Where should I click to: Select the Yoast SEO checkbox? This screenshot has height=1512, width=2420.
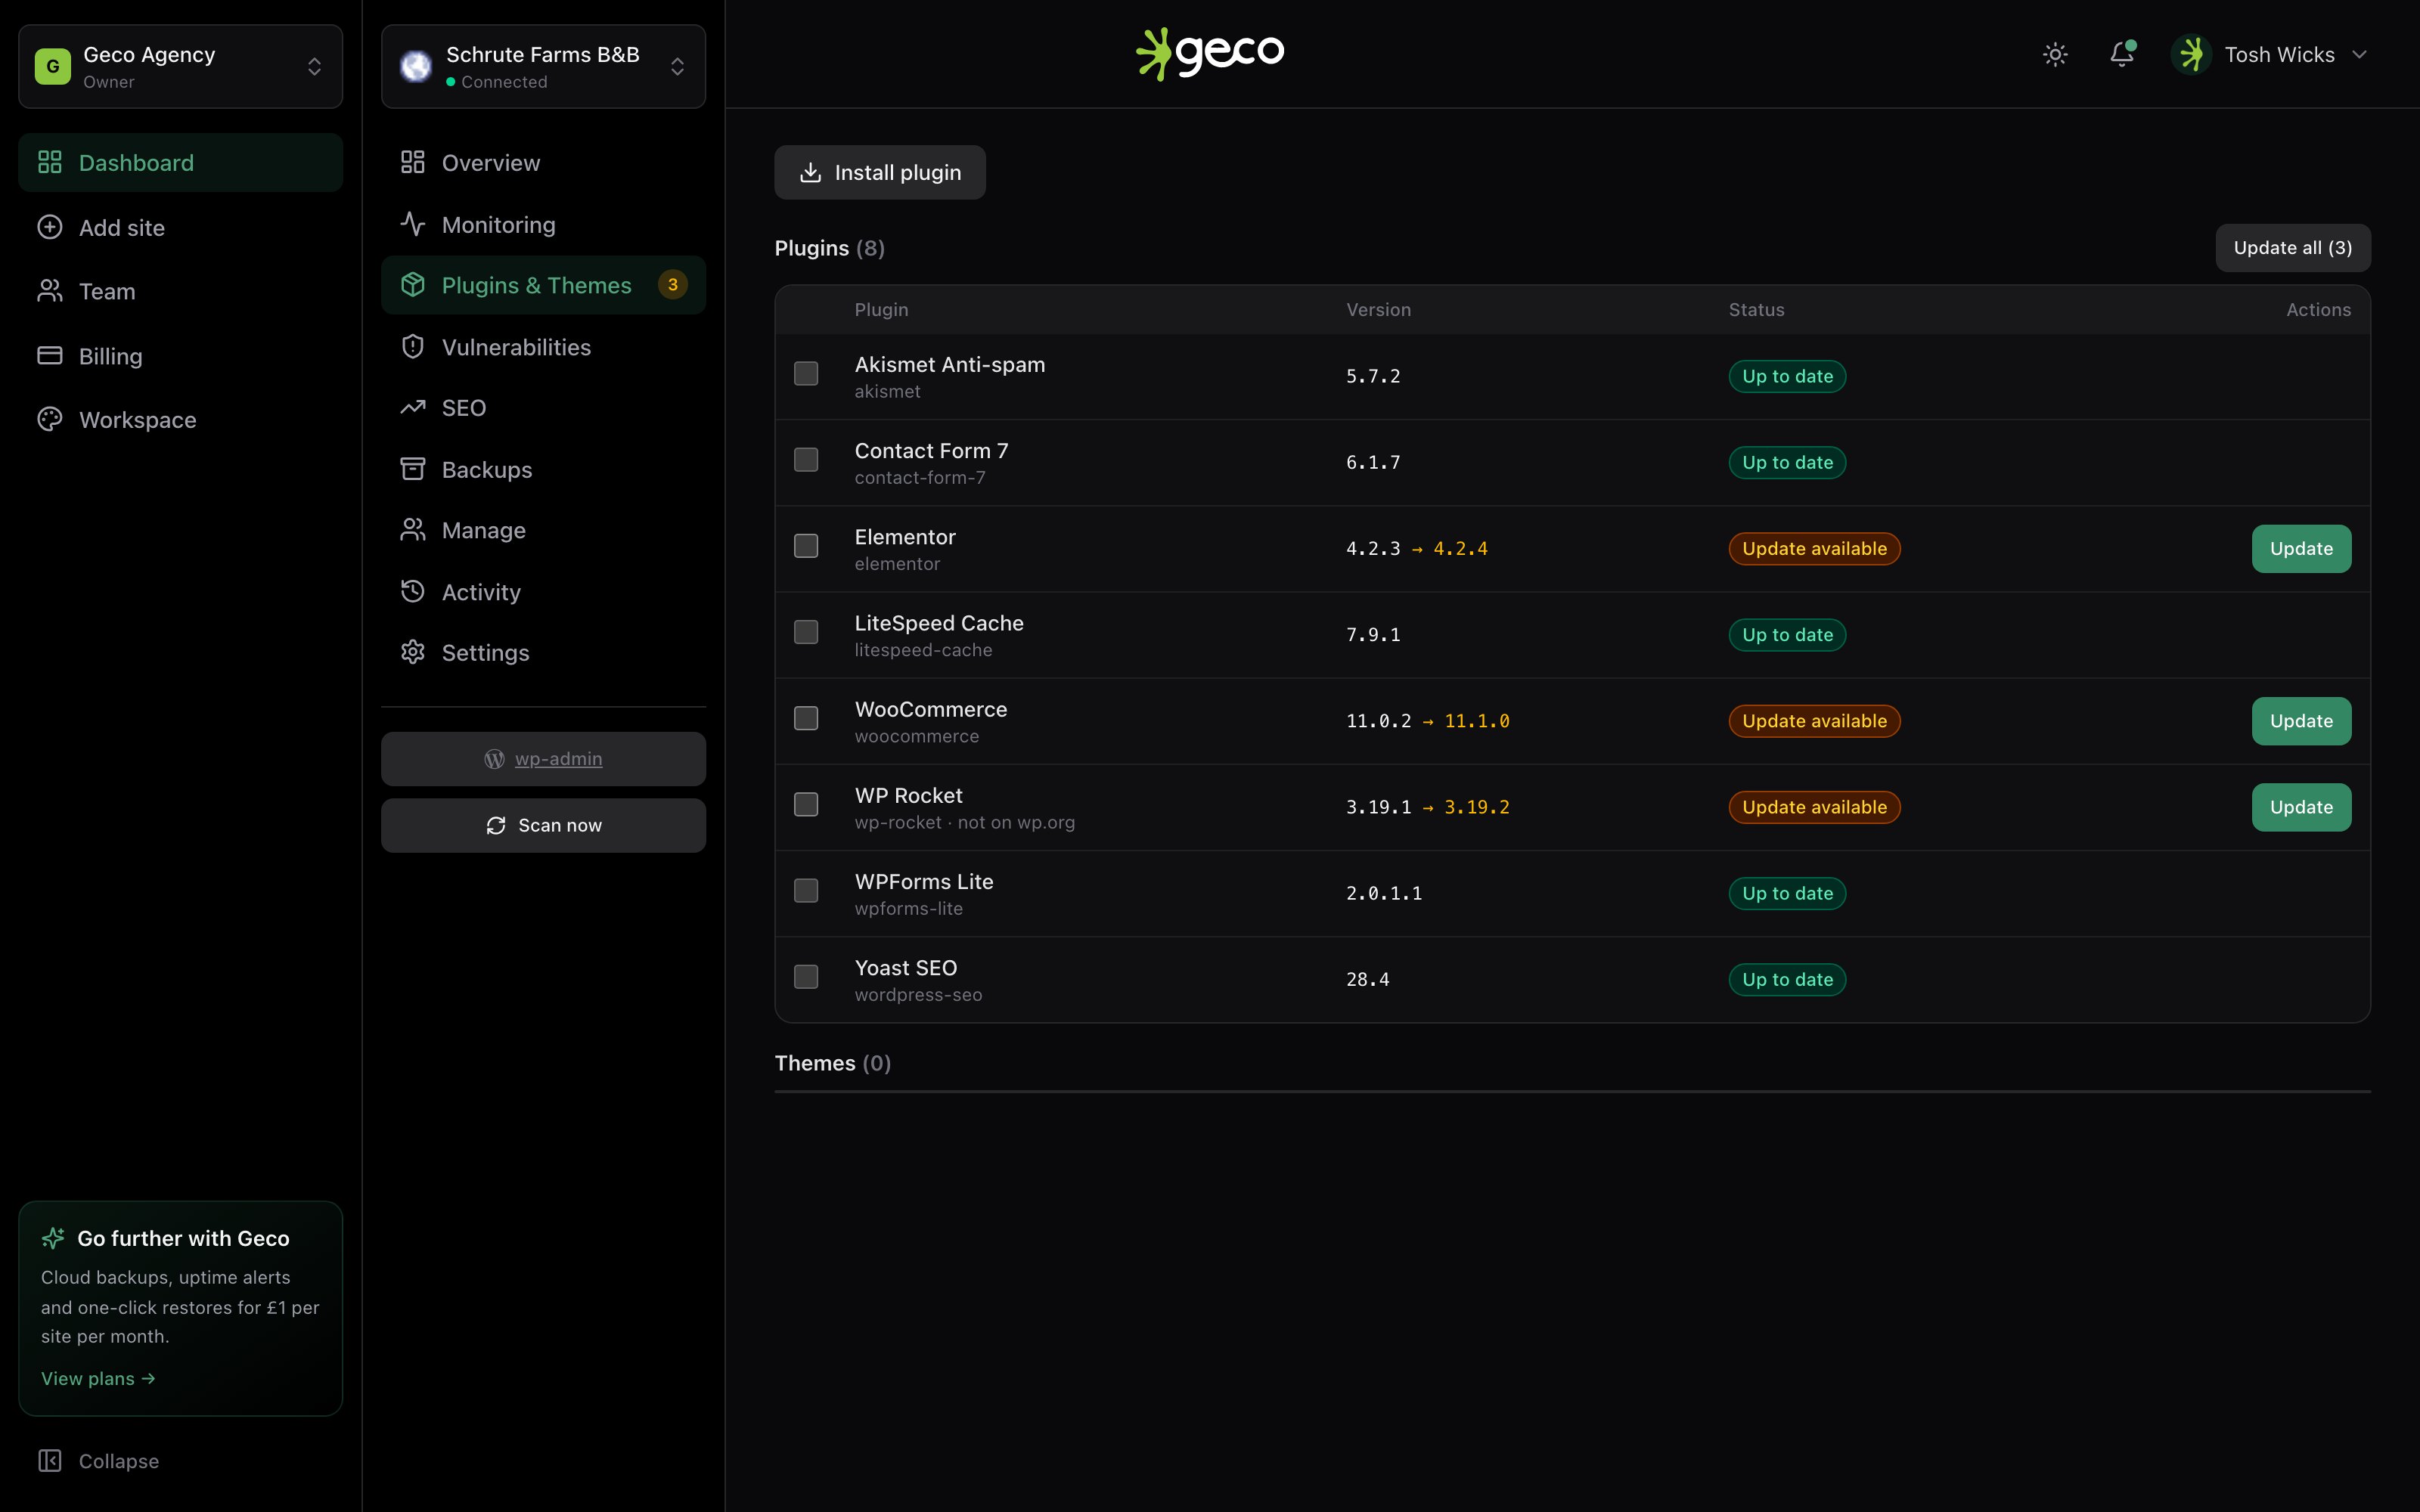pos(806,976)
